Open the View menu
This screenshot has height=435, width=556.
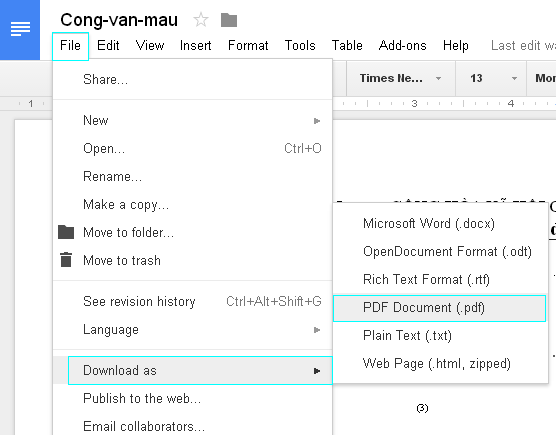150,46
